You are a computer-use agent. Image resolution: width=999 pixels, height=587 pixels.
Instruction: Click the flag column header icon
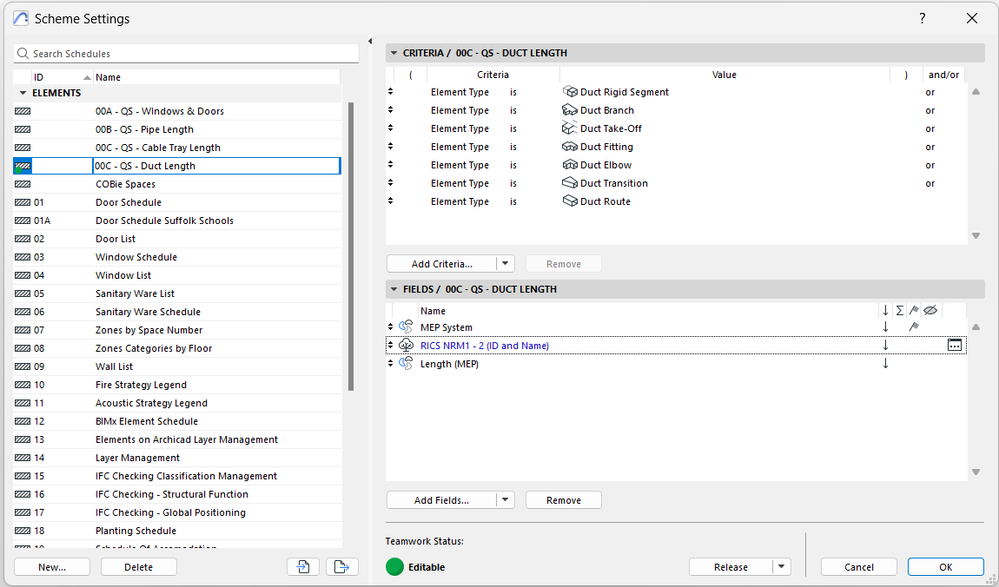coord(914,310)
